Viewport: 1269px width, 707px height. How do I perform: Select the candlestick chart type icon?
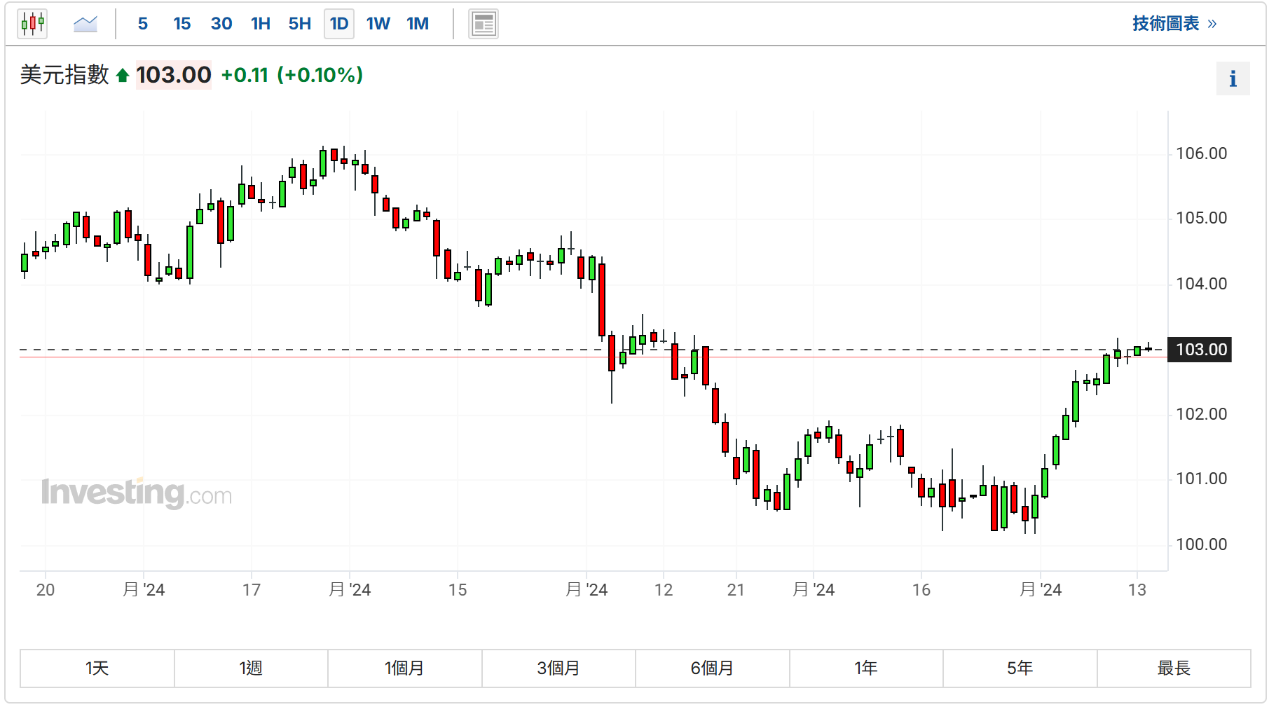(32, 23)
